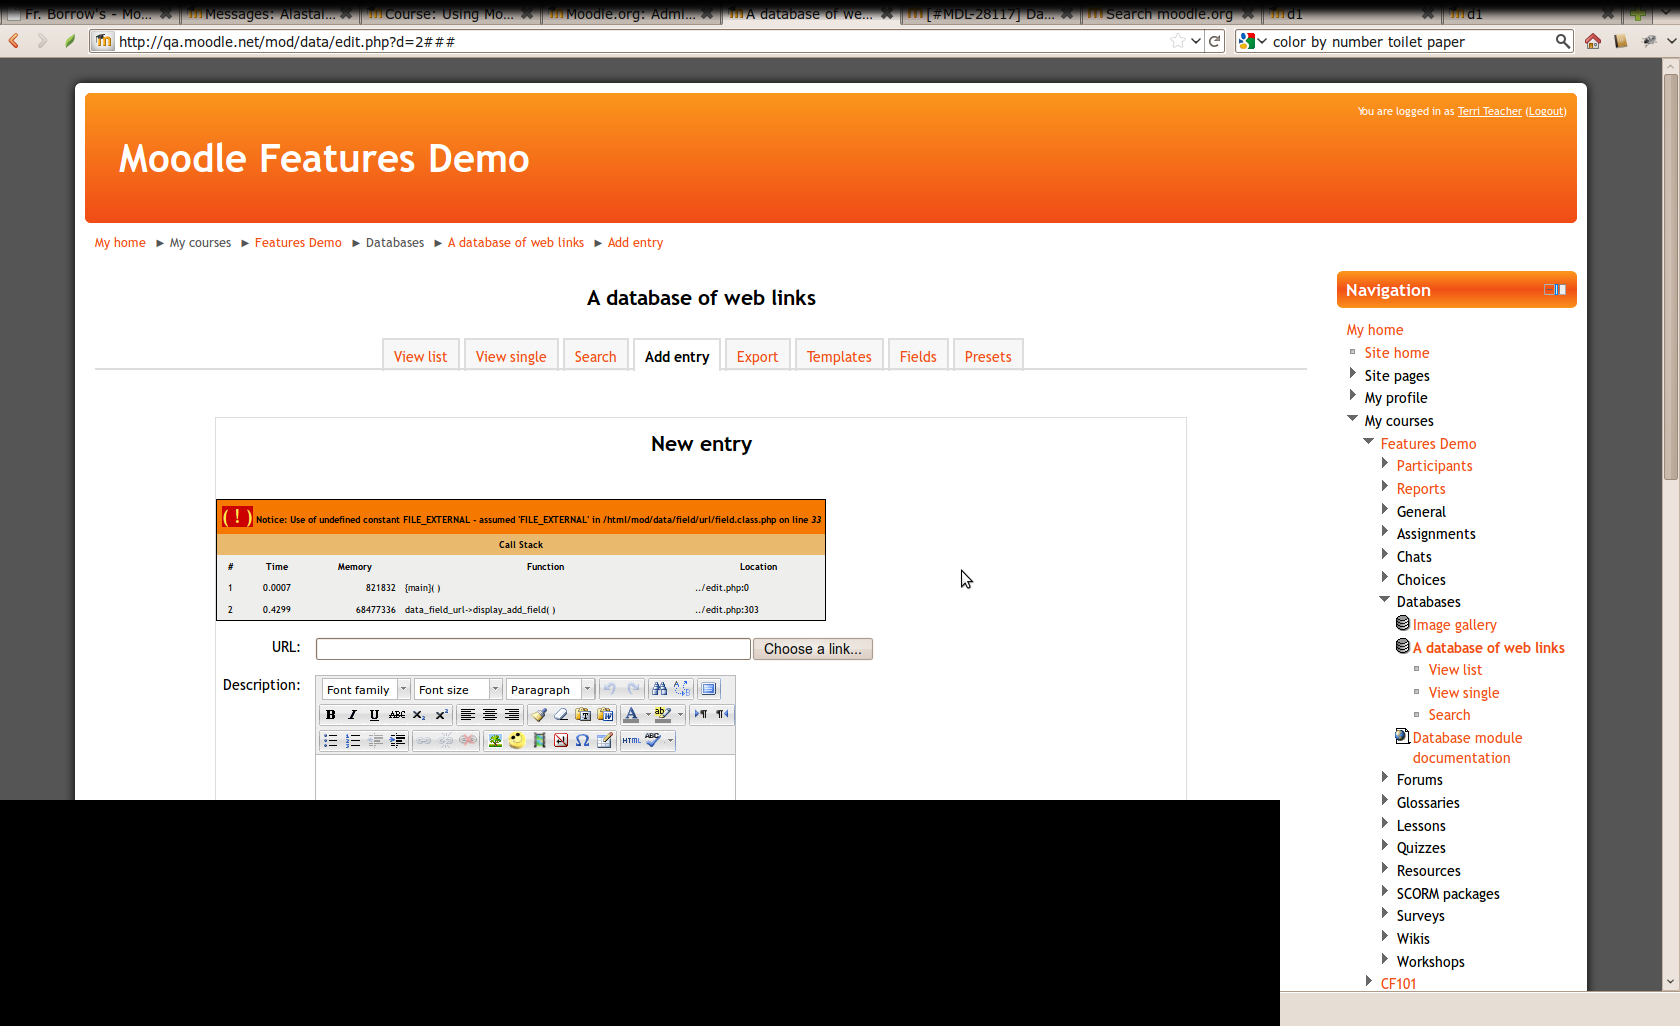
Task: Open the background highlight color picker arrow
Action: pyautogui.click(x=680, y=714)
